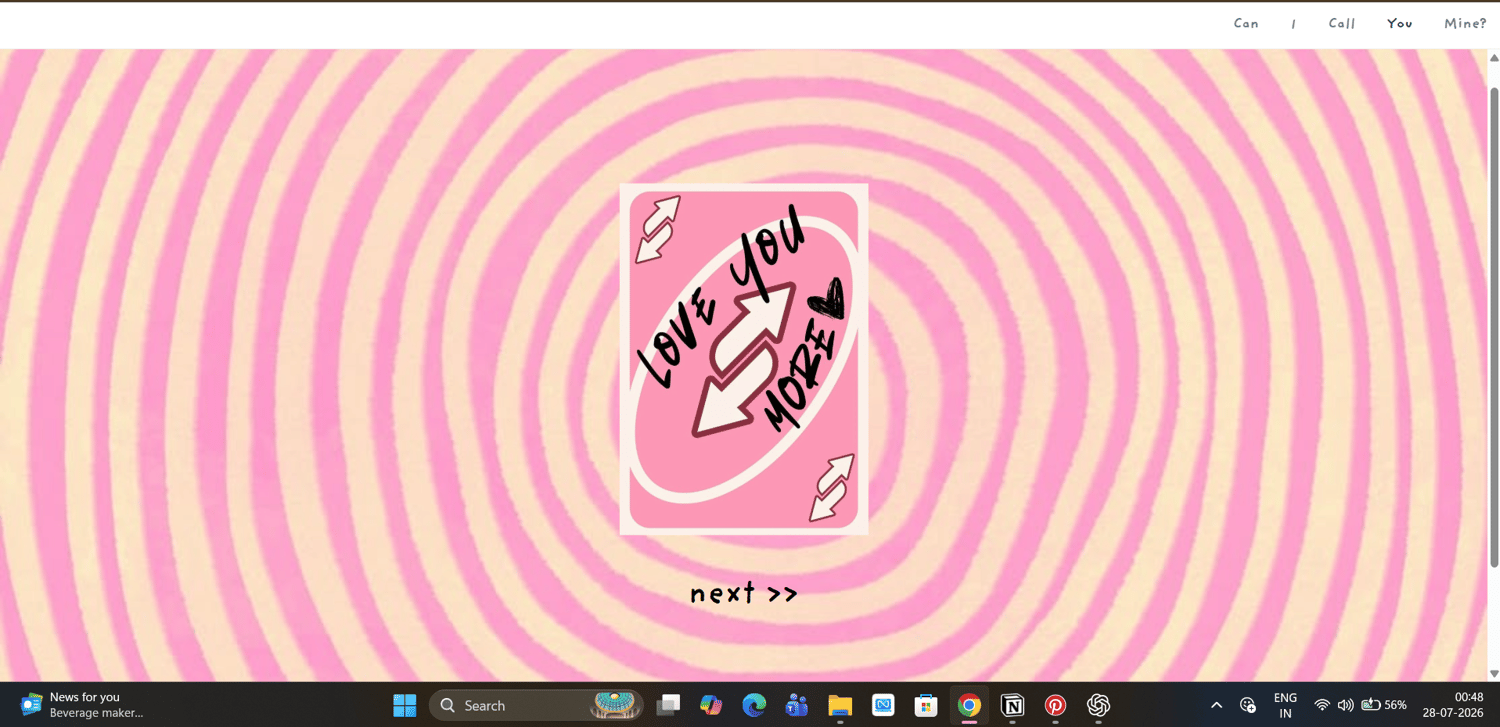This screenshot has width=1500, height=727.
Task: Open Wi-Fi network settings in tray
Action: pos(1322,705)
